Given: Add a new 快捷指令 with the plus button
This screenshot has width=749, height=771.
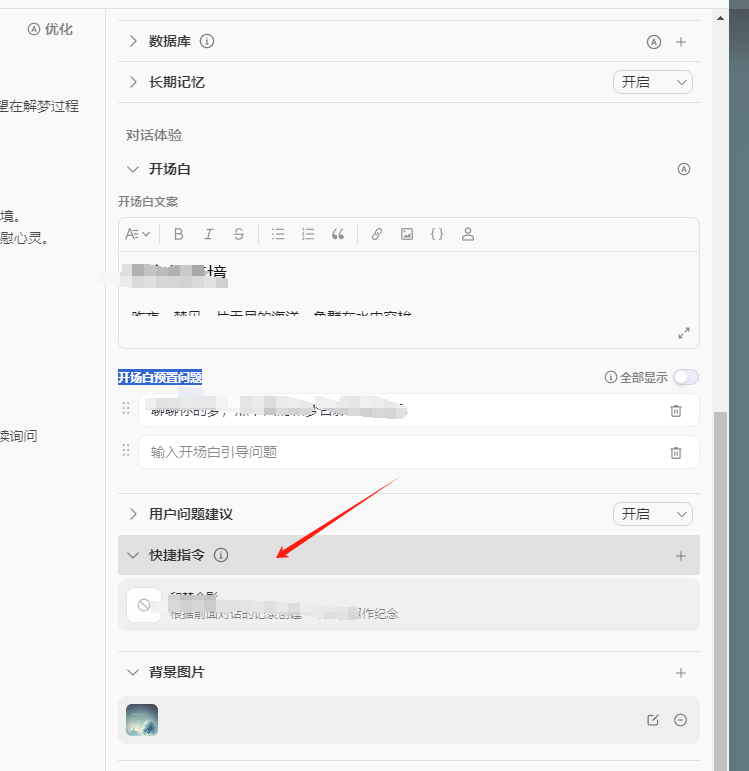Looking at the screenshot, I should [681, 556].
